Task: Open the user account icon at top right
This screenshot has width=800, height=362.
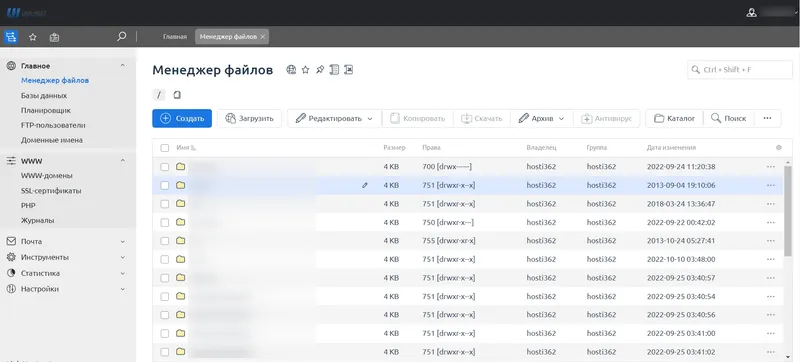Action: [x=751, y=13]
